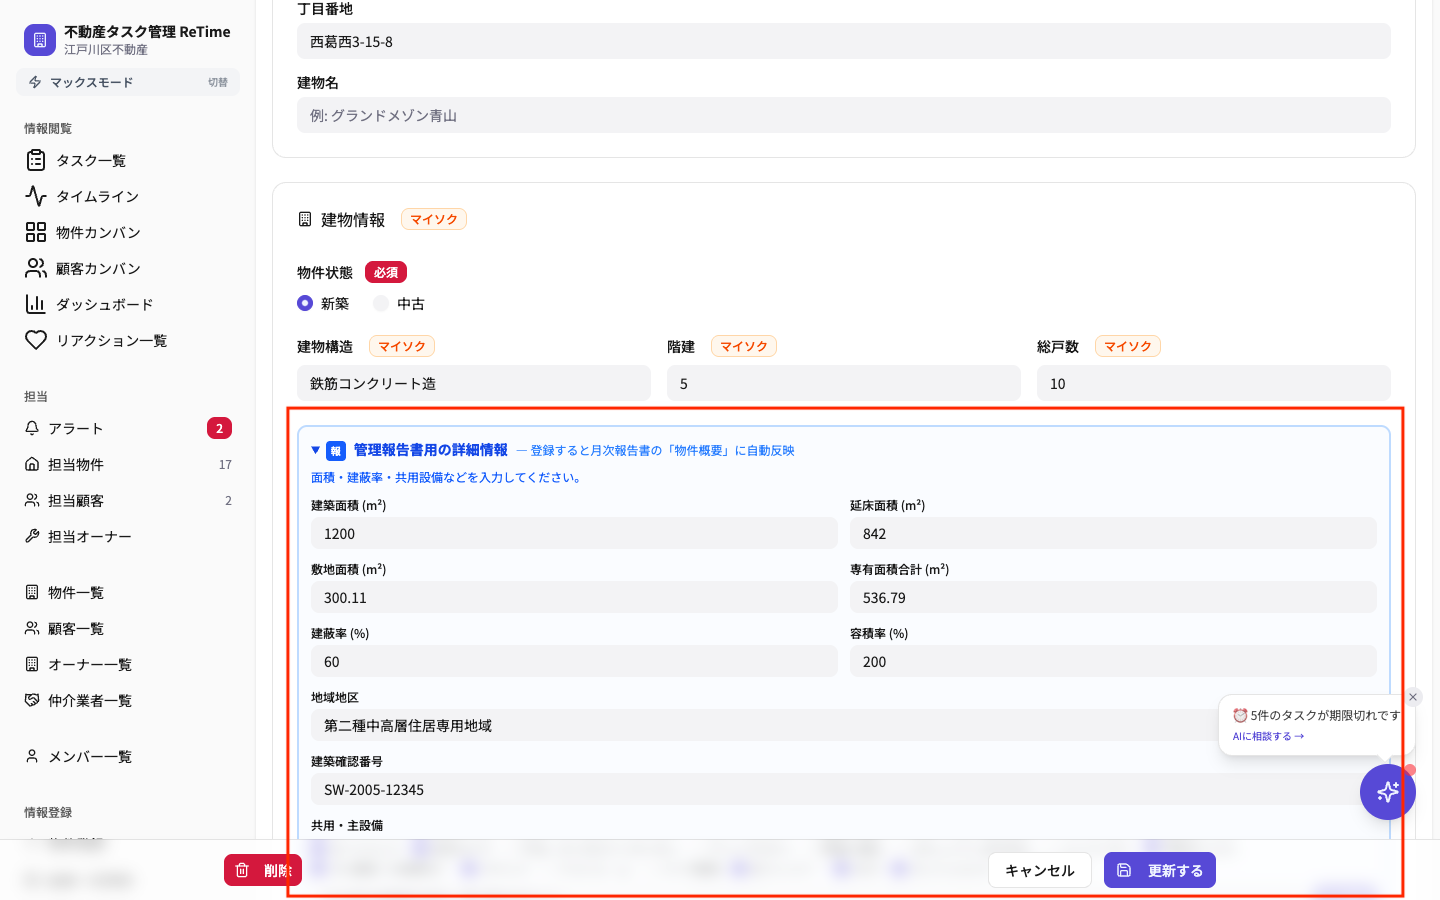Click the 建築確認番号 input field
The height and width of the screenshot is (900, 1440).
(844, 789)
